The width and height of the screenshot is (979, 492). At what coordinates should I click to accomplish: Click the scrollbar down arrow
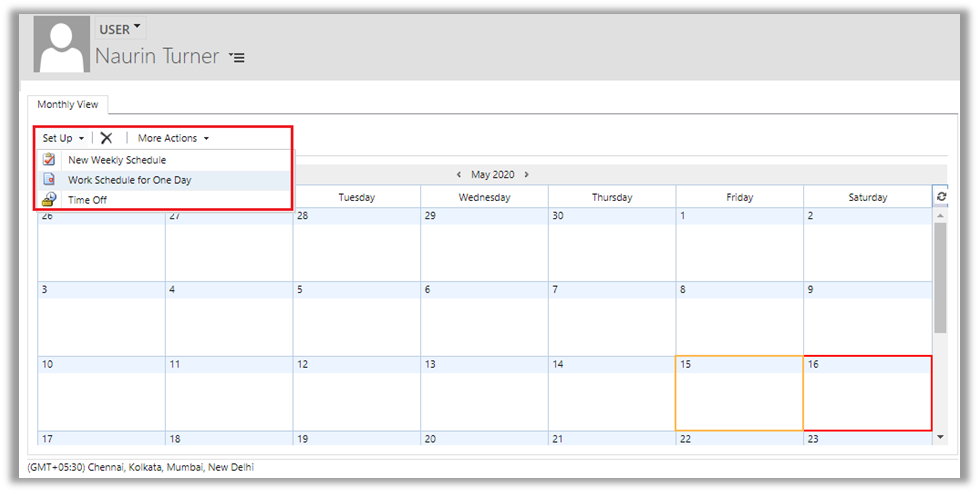[940, 437]
